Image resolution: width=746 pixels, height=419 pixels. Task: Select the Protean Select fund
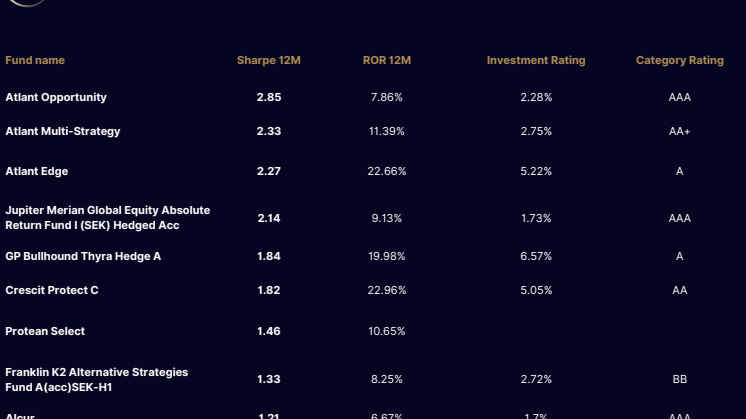(x=45, y=332)
